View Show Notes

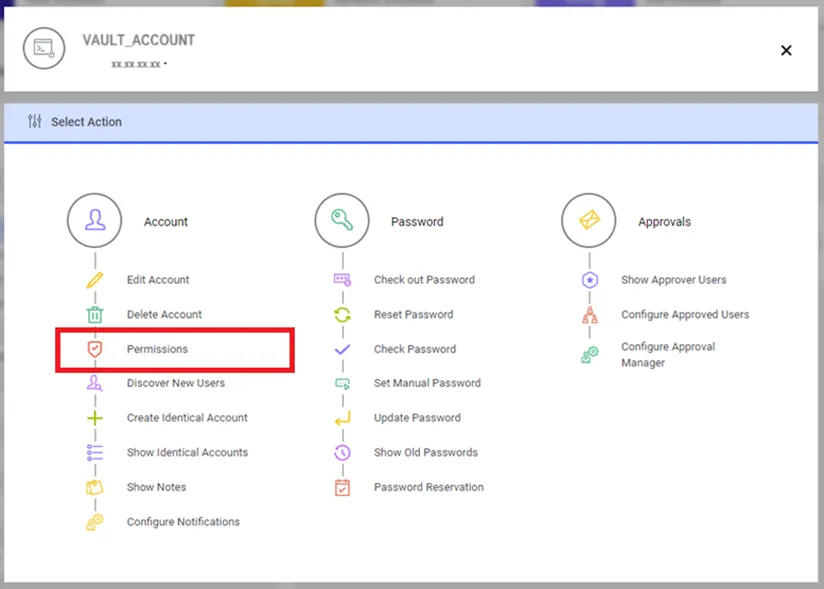click(x=157, y=488)
